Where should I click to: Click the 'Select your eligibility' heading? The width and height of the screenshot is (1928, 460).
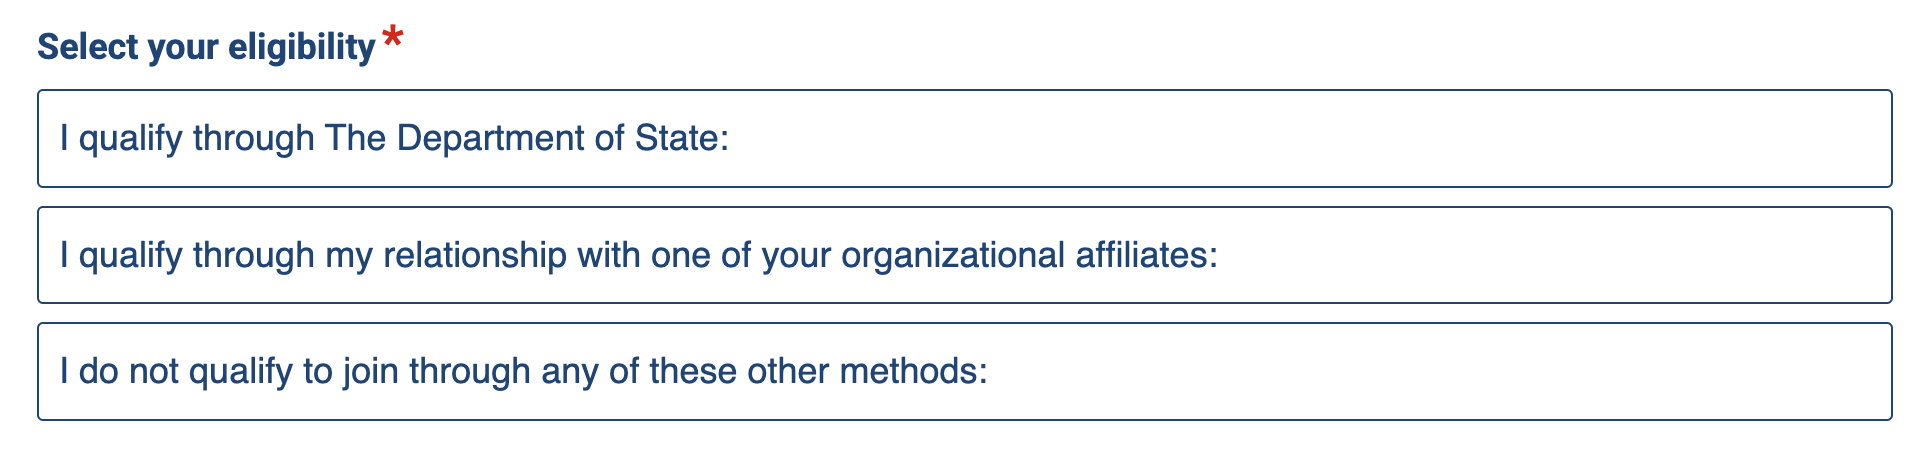tap(206, 47)
